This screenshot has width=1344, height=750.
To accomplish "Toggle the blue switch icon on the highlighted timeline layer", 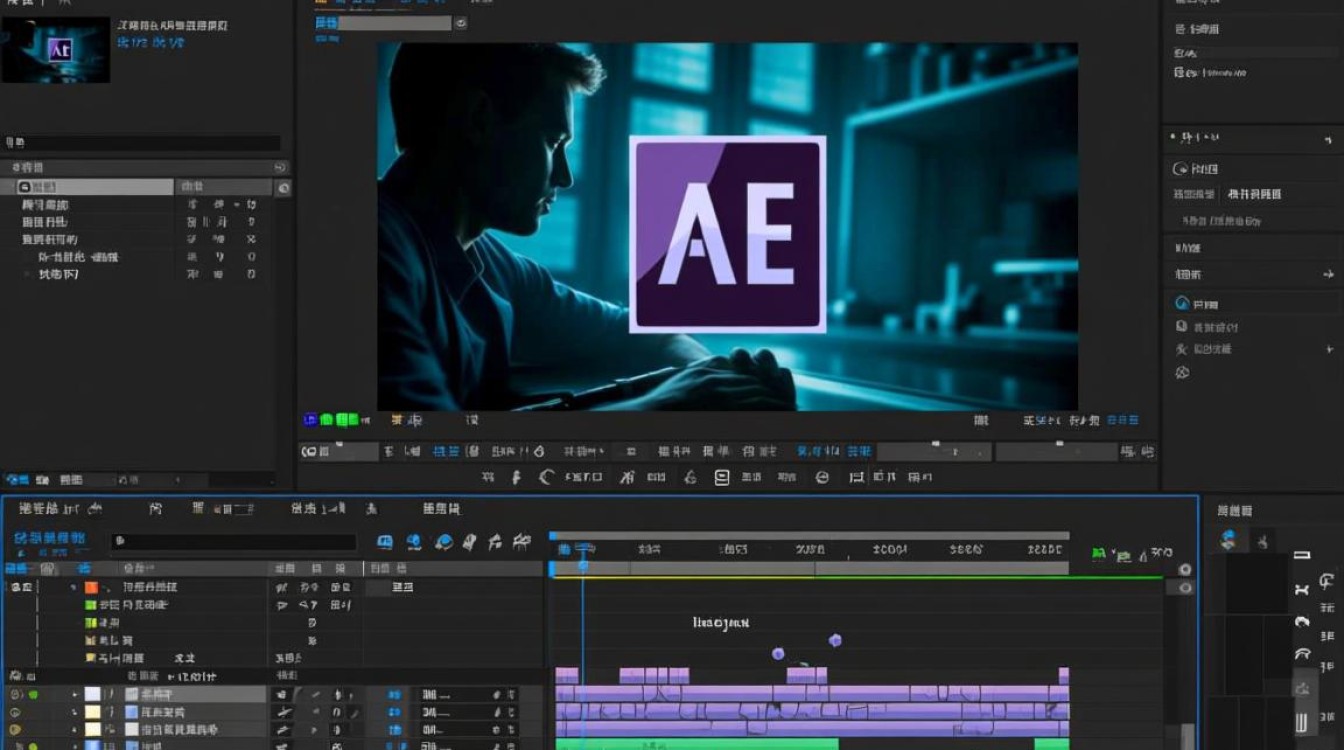I will pos(394,694).
